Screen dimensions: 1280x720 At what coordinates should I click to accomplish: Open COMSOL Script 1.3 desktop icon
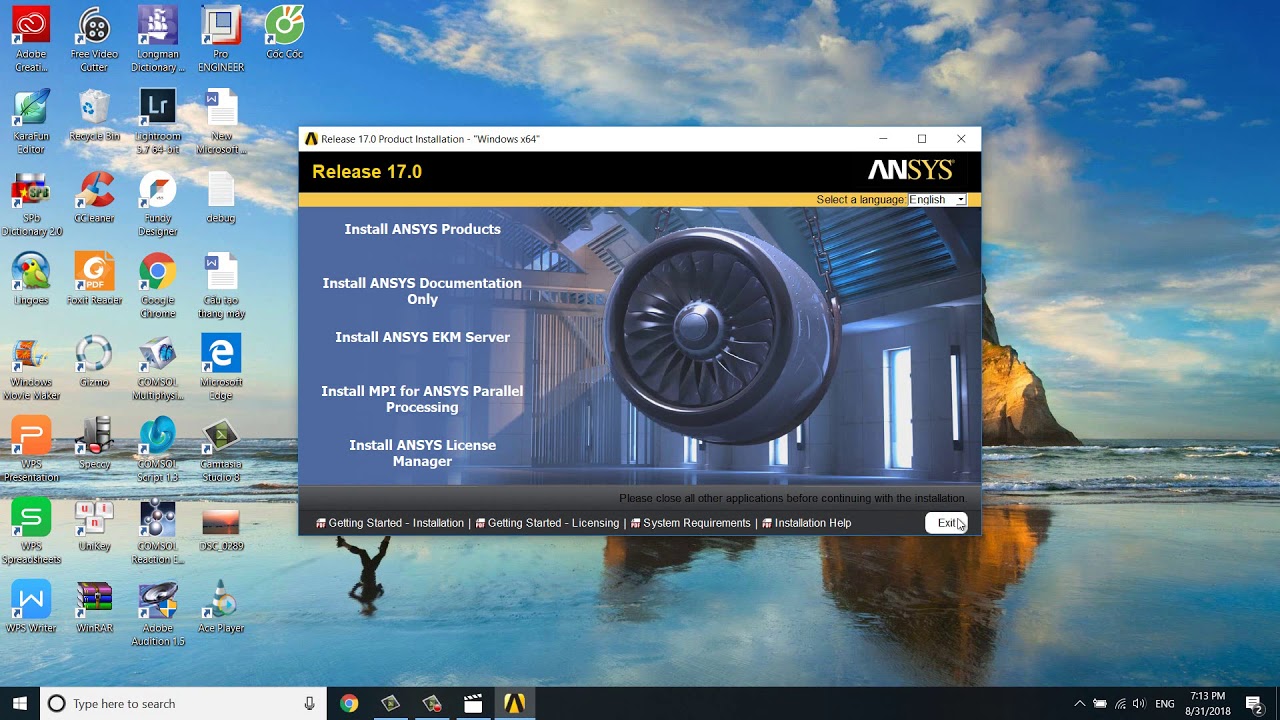(158, 449)
